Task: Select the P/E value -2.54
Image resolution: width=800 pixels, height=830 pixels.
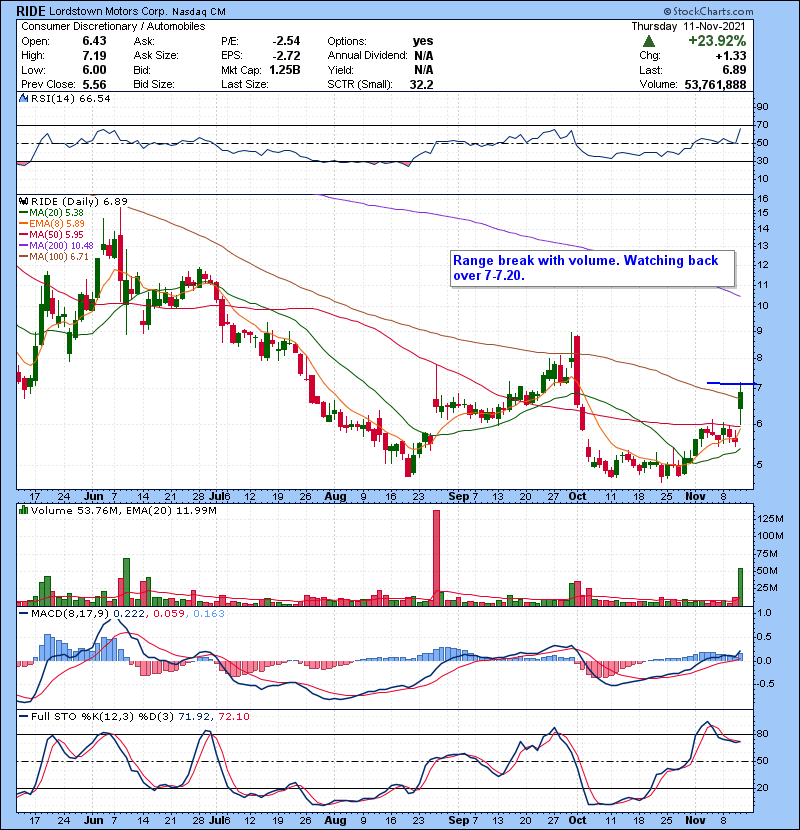Action: coord(286,41)
